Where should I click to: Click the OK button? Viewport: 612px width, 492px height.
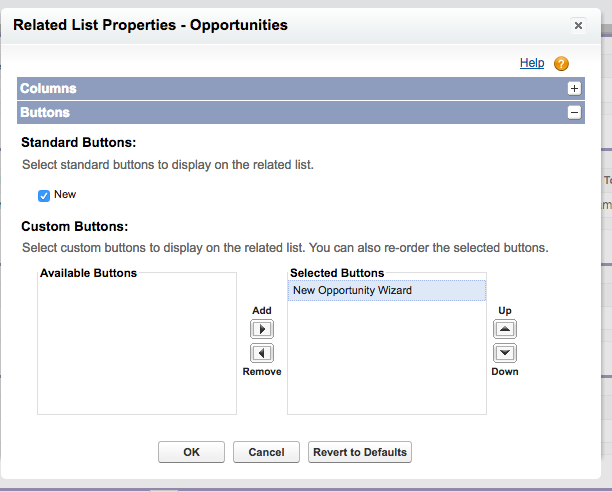point(191,452)
